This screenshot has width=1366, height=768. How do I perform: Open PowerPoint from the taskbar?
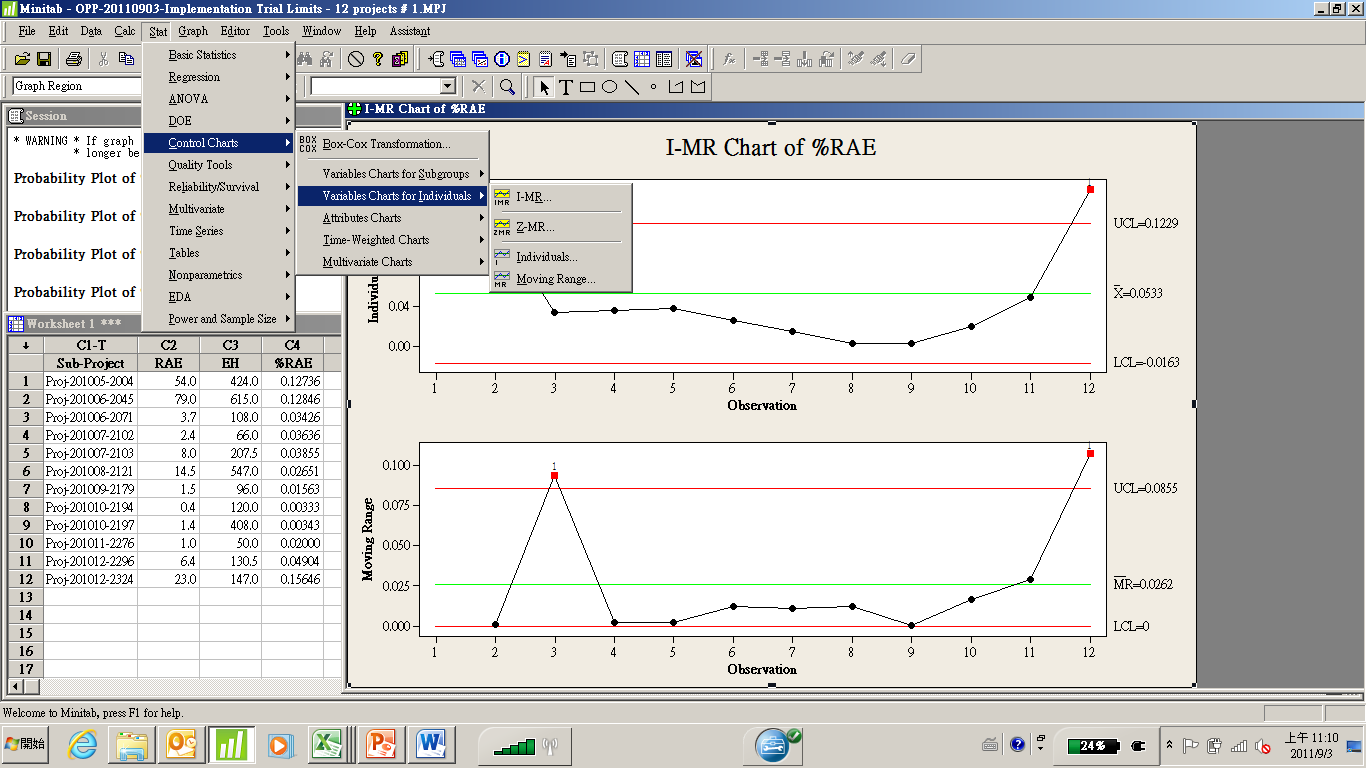[x=381, y=745]
